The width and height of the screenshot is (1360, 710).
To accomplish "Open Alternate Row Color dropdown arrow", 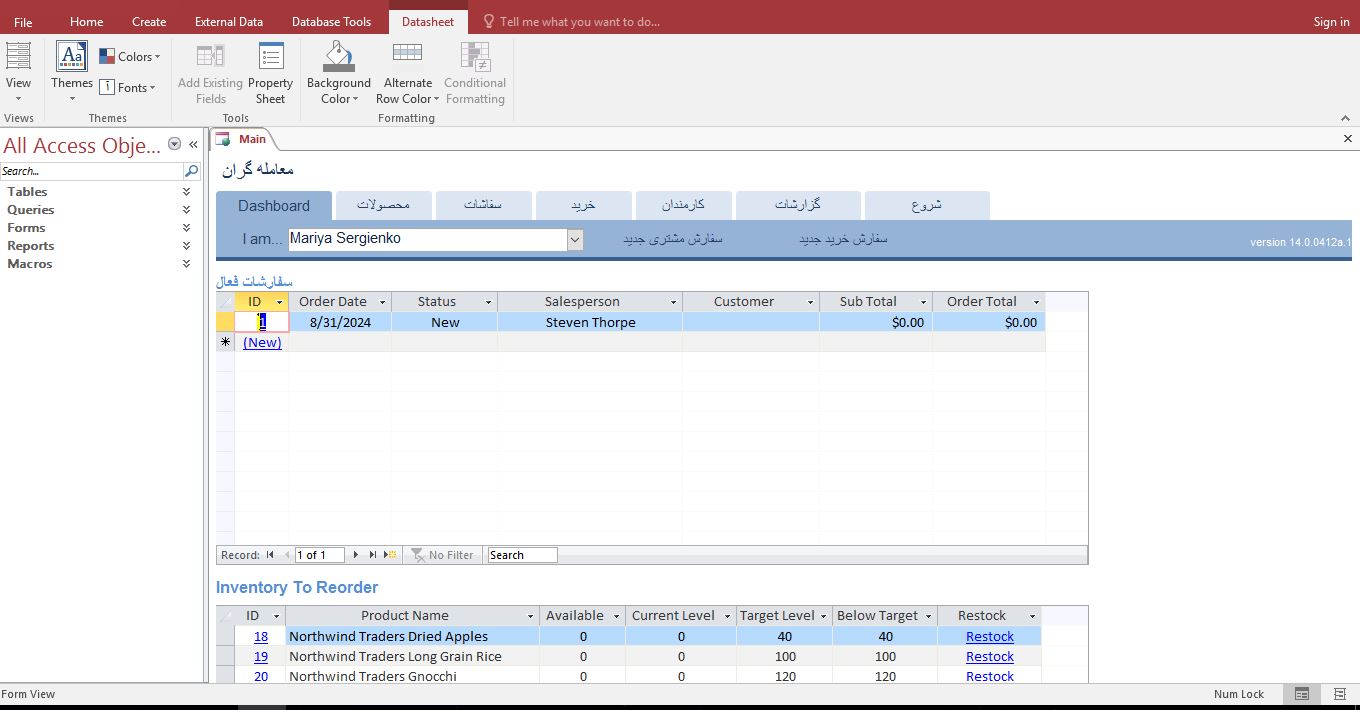I will point(437,100).
